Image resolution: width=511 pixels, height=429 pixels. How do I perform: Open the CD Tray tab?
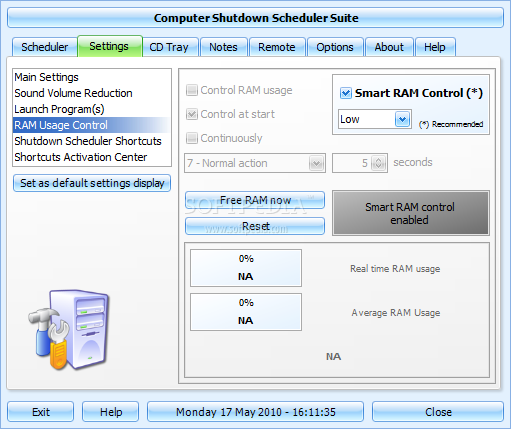(x=169, y=47)
